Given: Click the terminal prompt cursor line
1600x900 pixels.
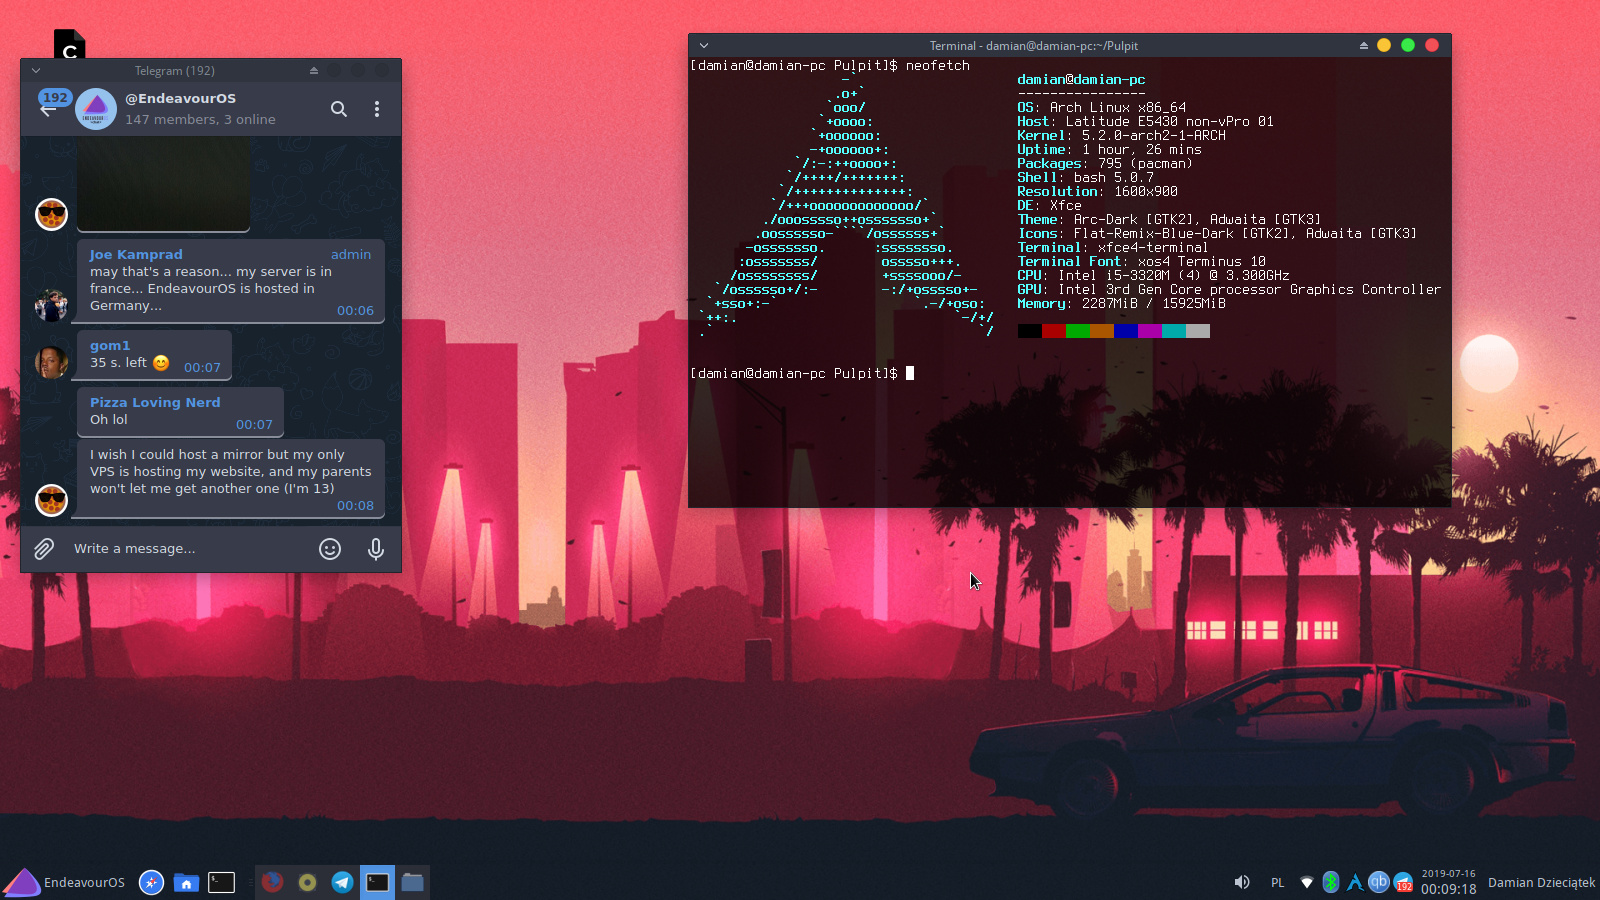Looking at the screenshot, I should [802, 373].
